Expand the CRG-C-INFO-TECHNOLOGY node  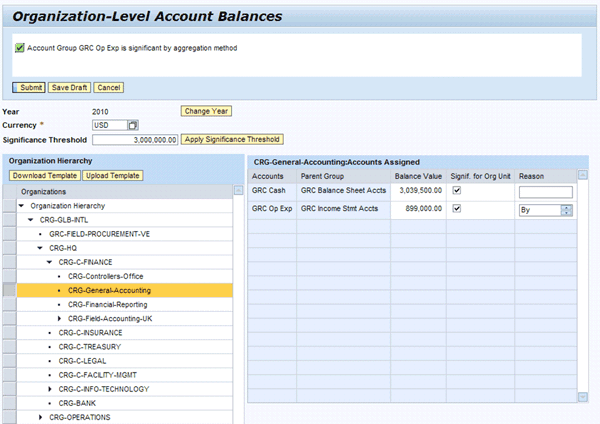49,389
